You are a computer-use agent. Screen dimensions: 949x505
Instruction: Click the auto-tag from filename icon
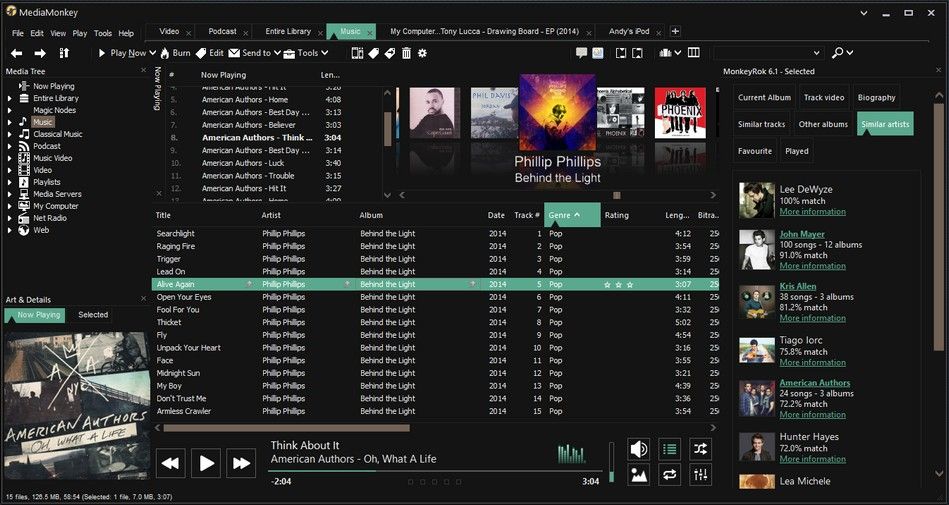(x=373, y=53)
